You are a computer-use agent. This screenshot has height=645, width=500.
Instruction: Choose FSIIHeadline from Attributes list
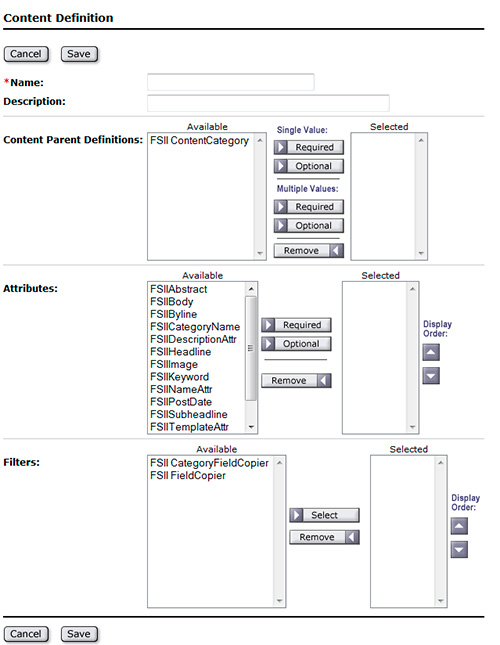pos(181,352)
